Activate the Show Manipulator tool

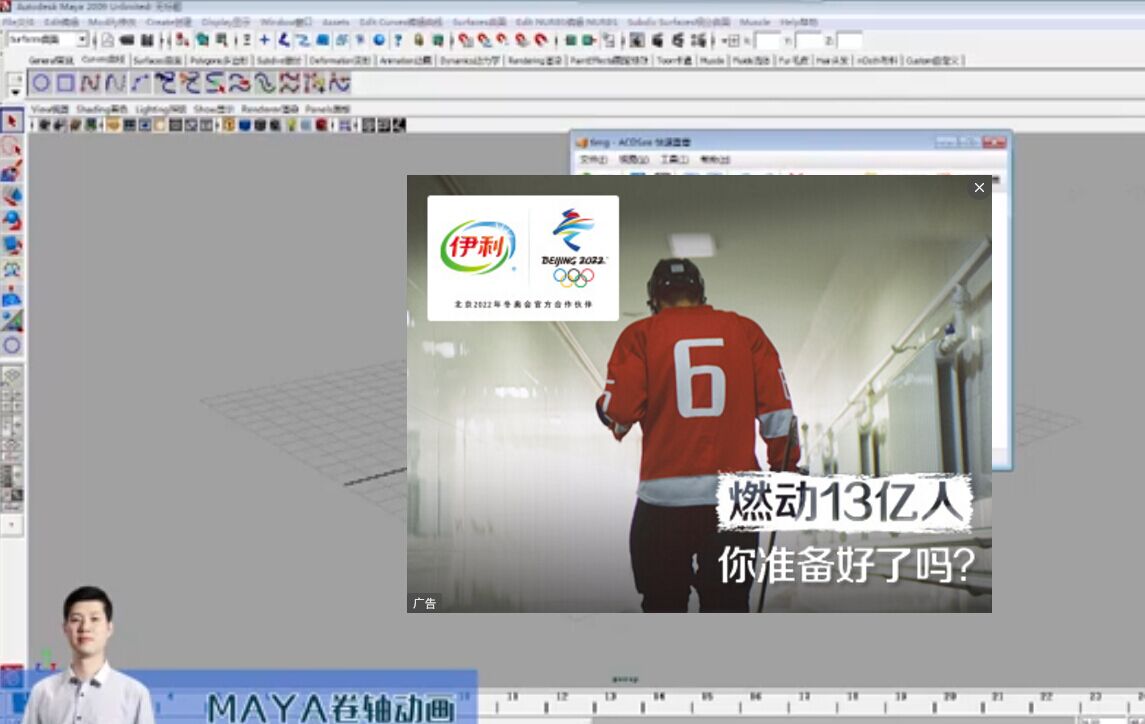[x=12, y=320]
